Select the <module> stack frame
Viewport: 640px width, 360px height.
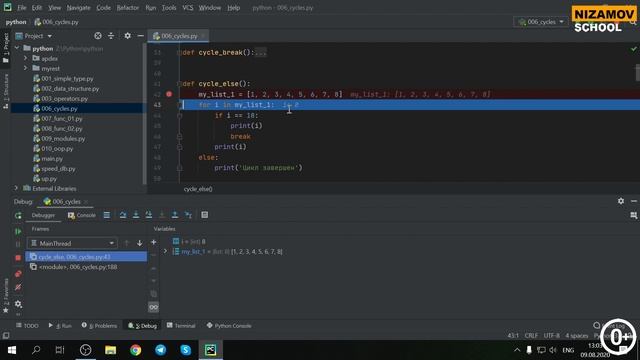[x=78, y=267]
